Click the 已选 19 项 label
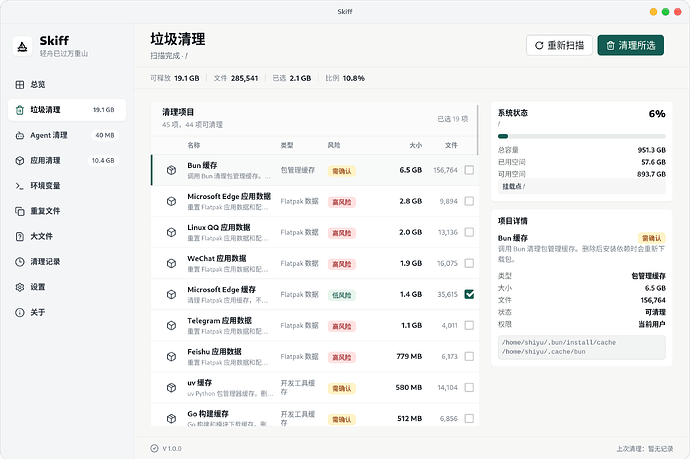This screenshot has width=690, height=459. 453,119
